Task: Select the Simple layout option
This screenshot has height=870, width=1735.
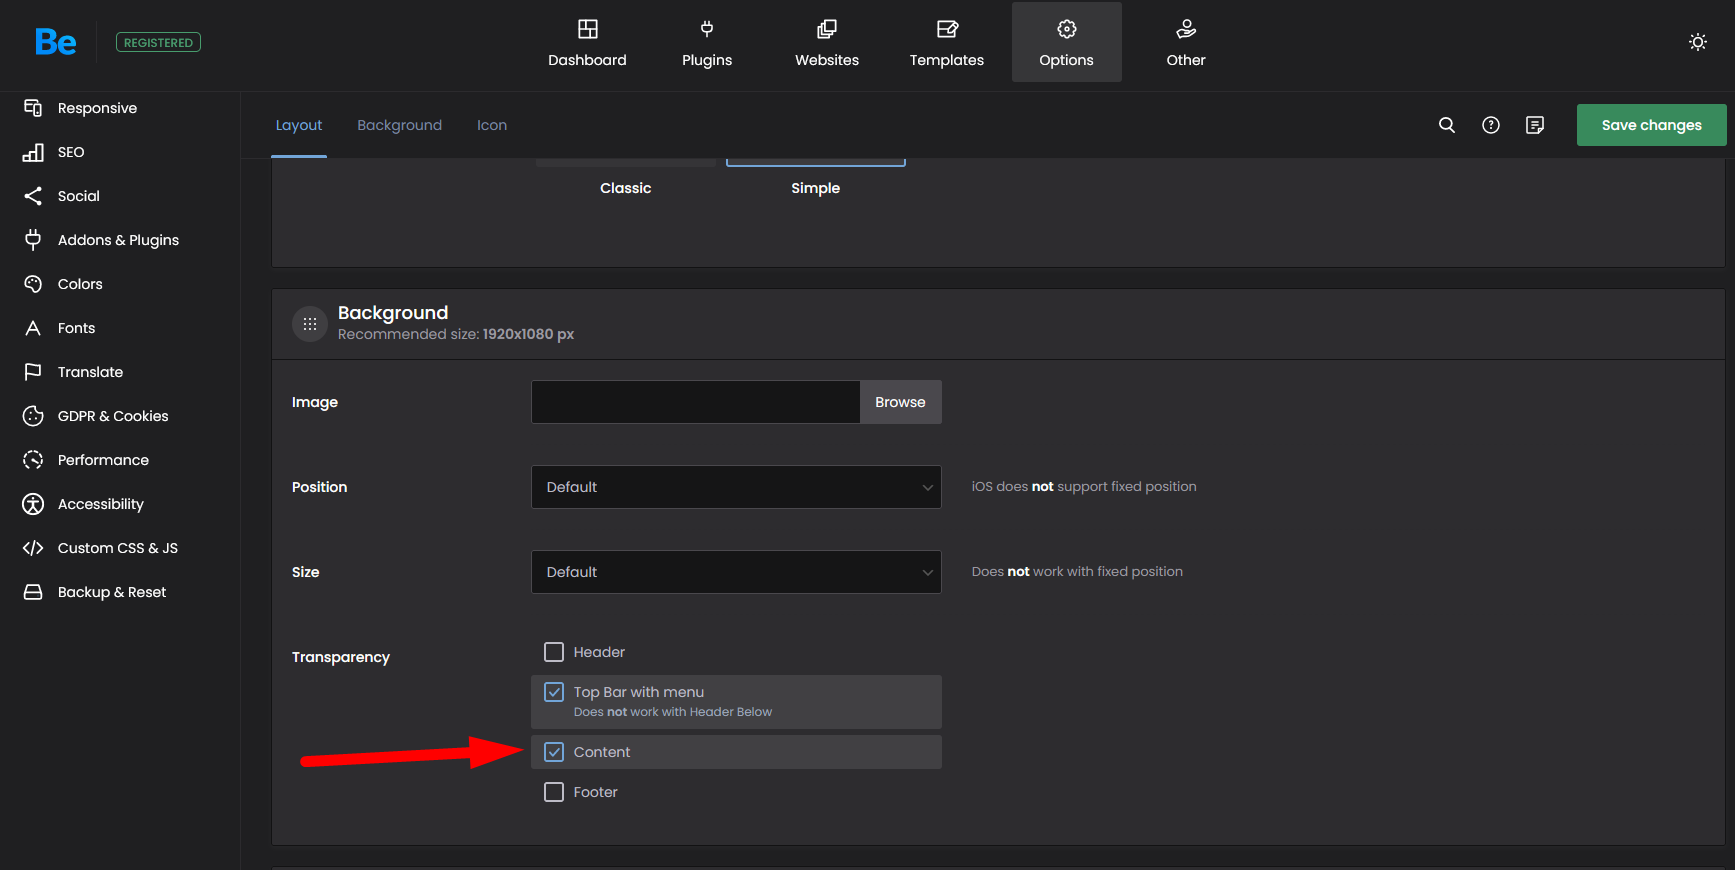Action: pyautogui.click(x=816, y=188)
